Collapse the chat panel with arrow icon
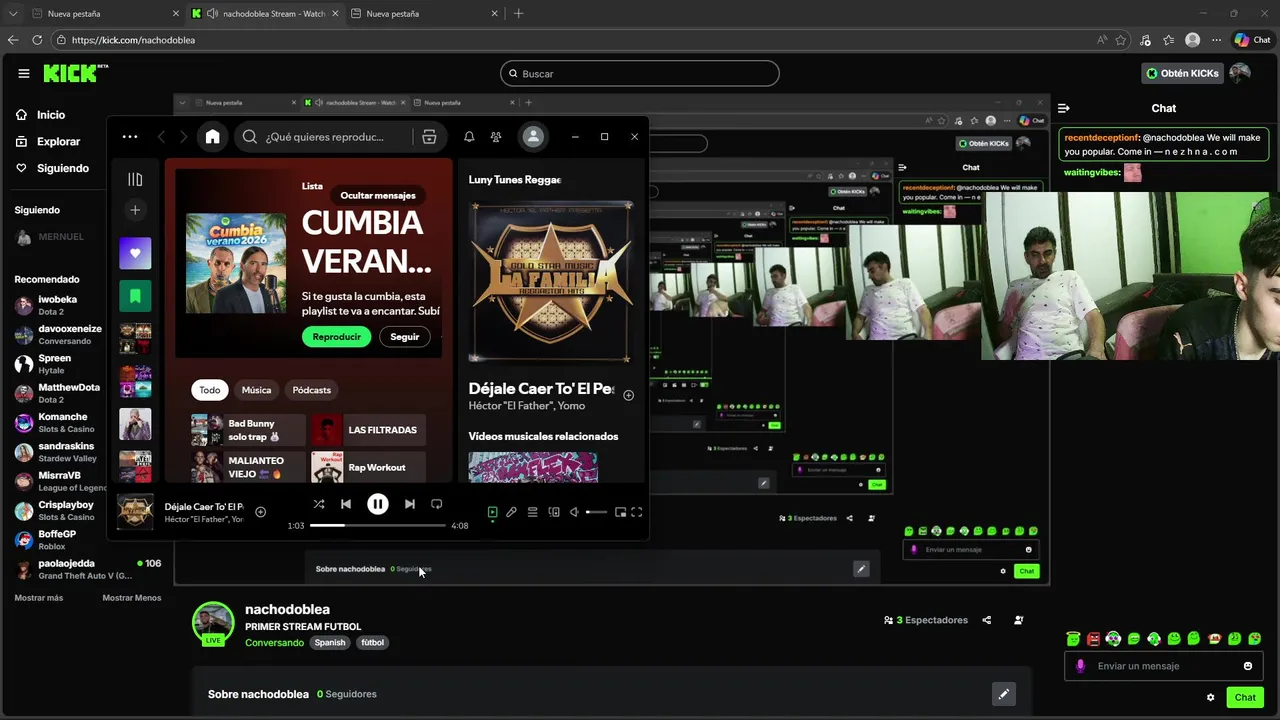 click(1064, 108)
